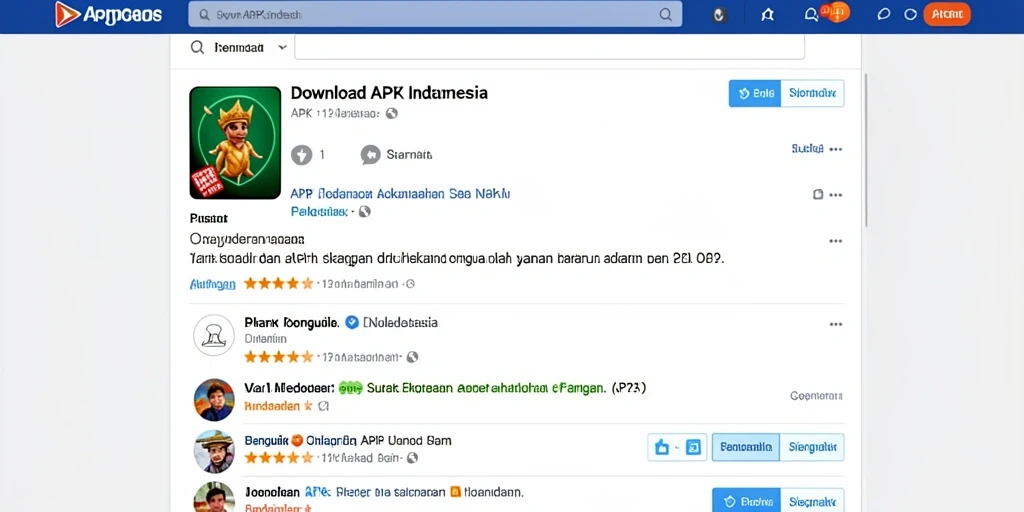
Task: Click the Varl Medoaer reviewer name
Action: [289, 388]
